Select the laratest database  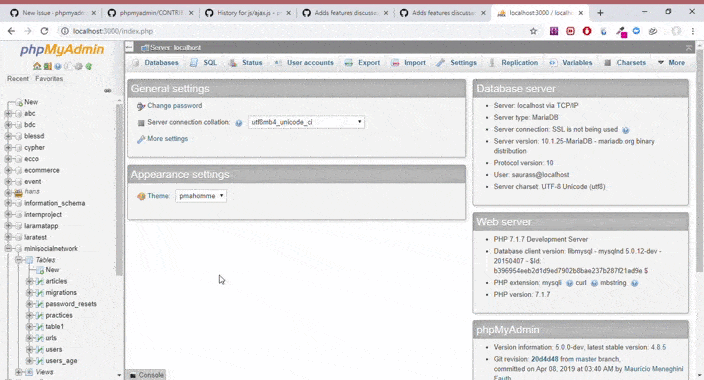point(35,238)
